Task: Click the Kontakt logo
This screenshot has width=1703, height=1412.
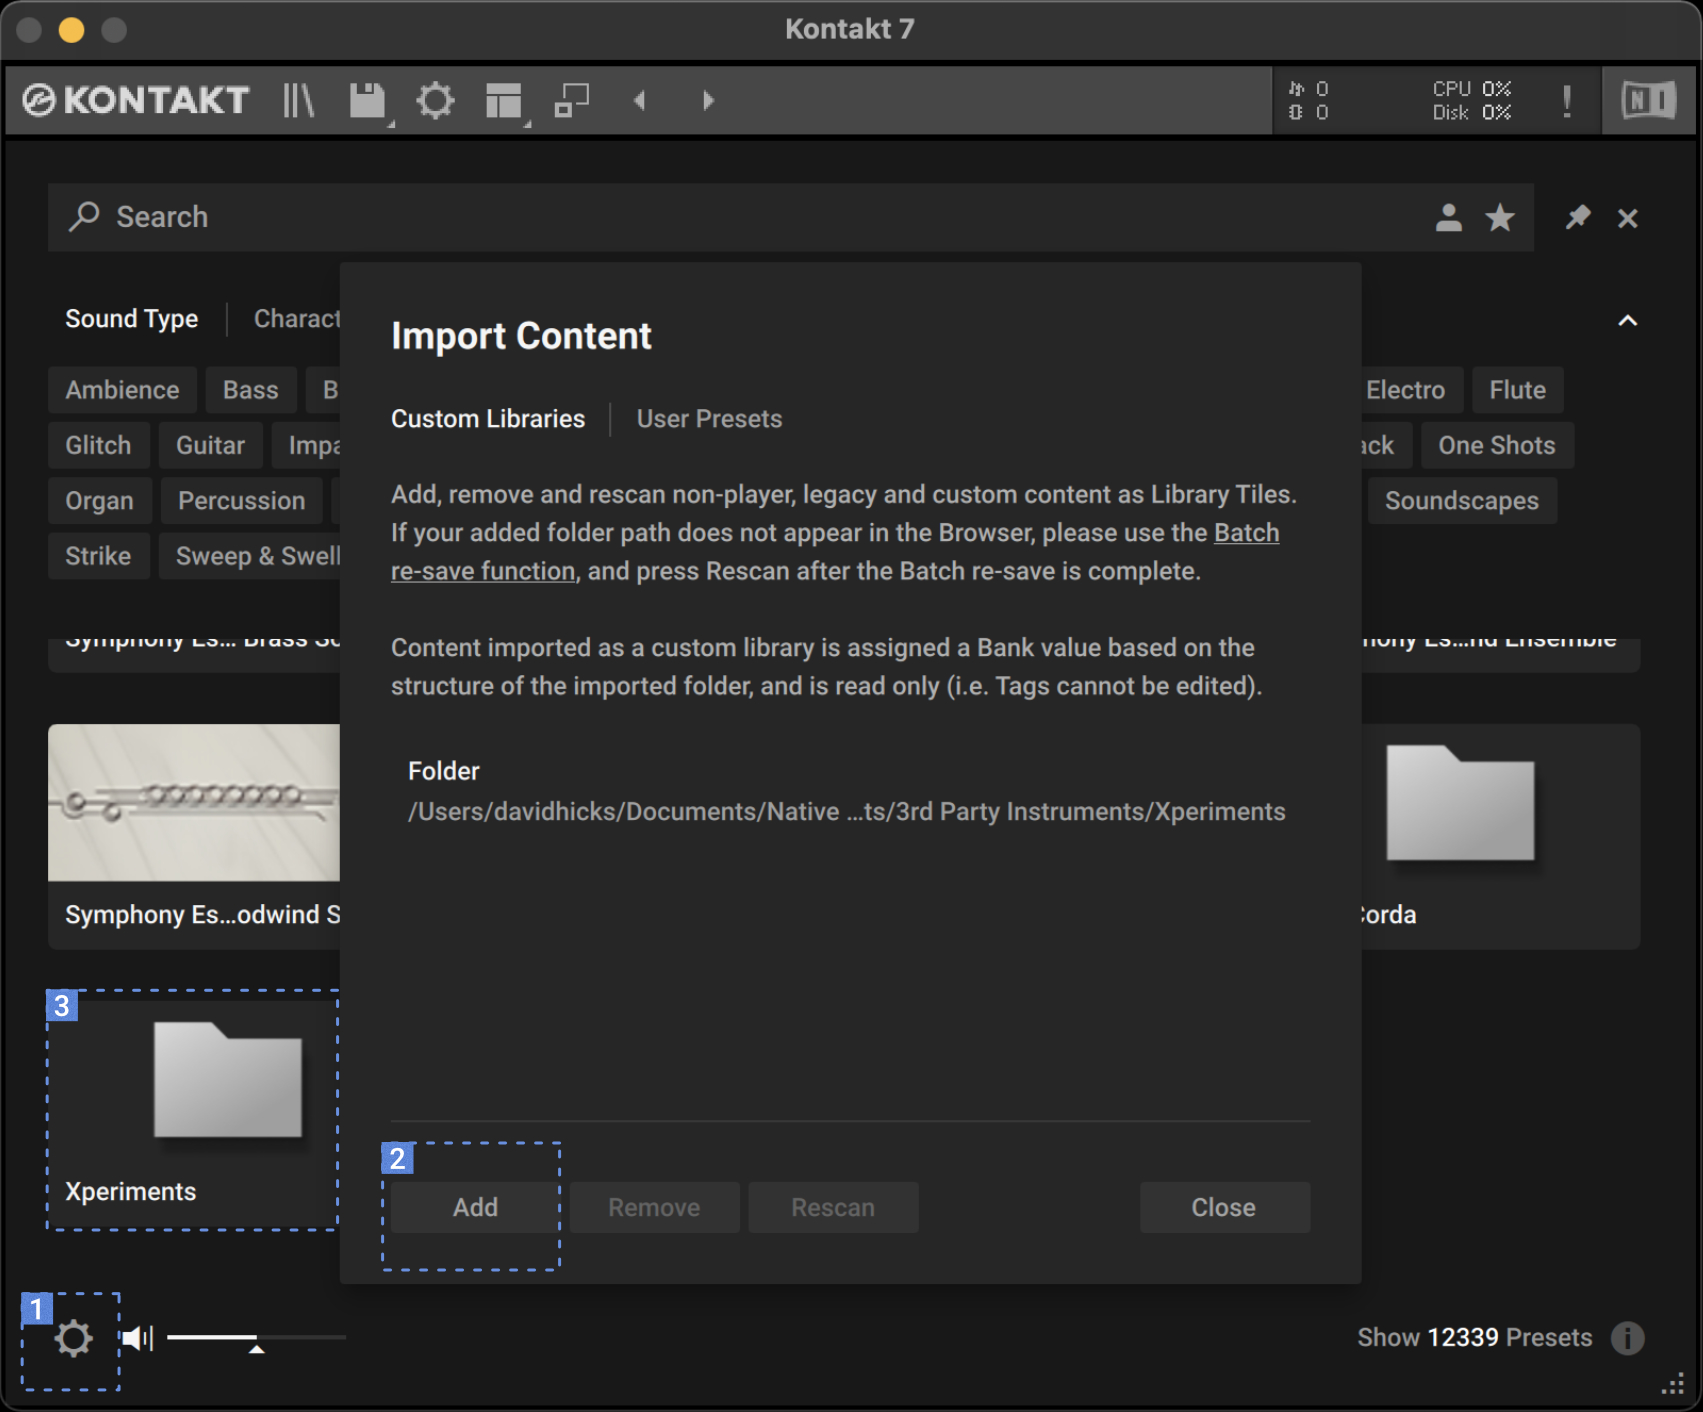Action: (x=135, y=100)
